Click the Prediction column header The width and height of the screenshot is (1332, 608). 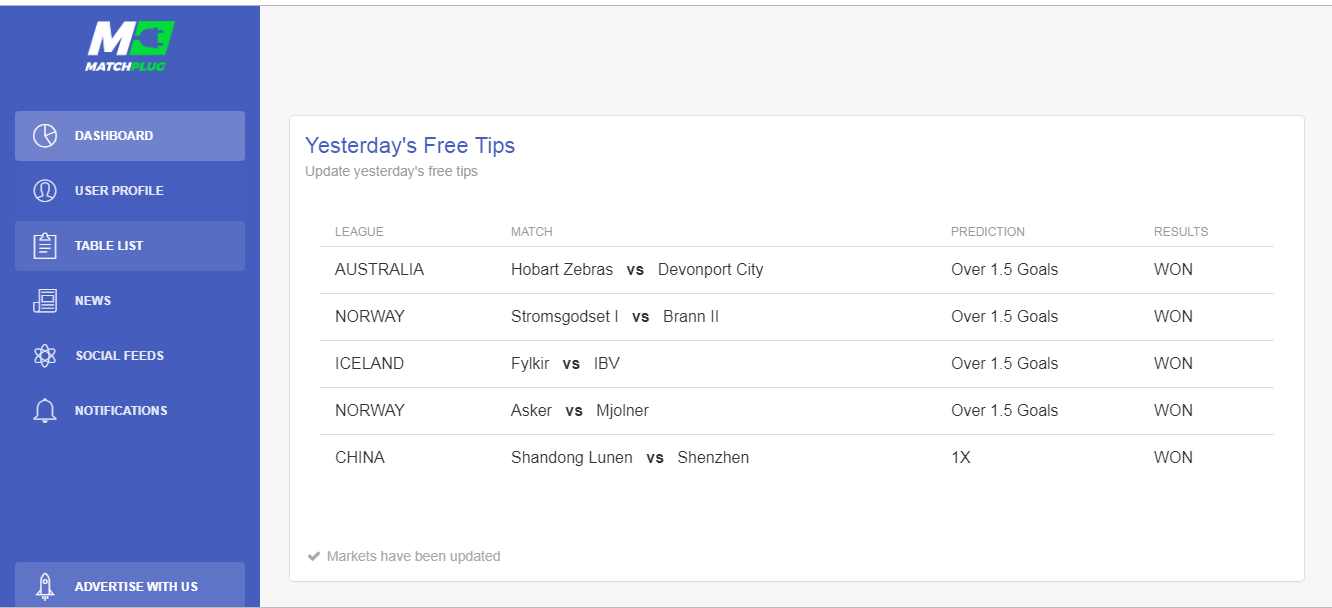coord(988,232)
